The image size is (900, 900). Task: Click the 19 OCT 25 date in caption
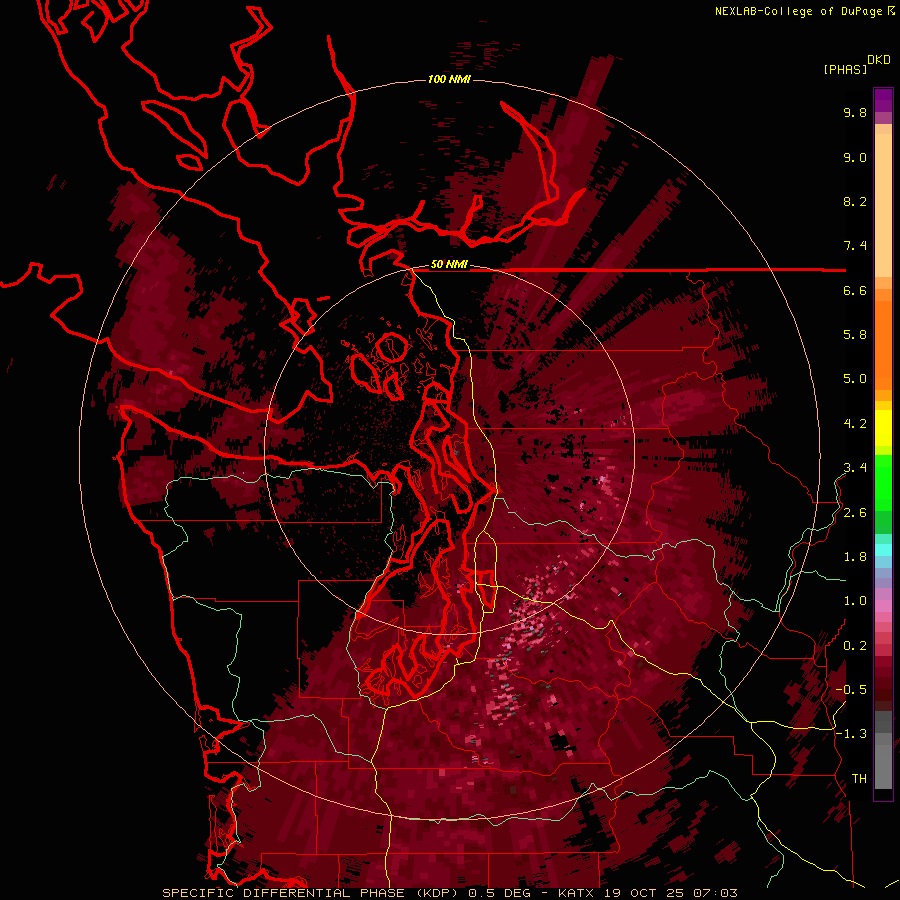pos(645,893)
